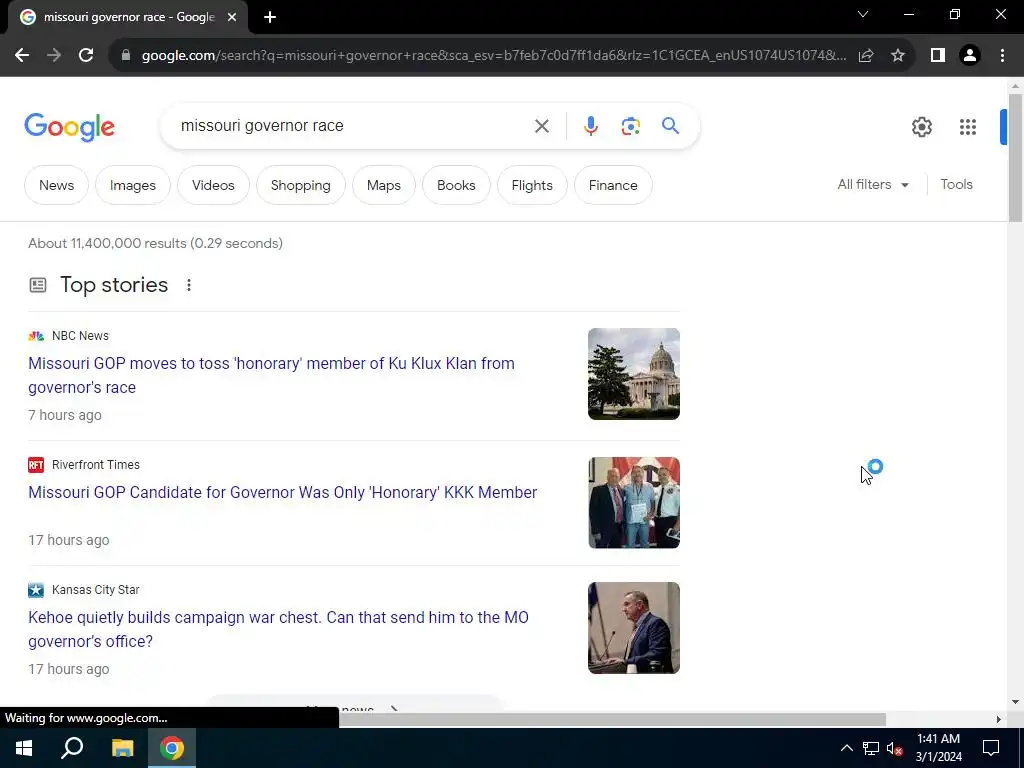Search by image with Google Lens icon
1024x768 pixels.
tap(631, 126)
